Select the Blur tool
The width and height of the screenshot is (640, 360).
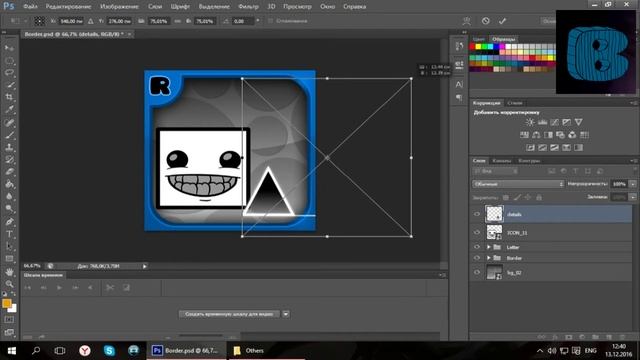(x=9, y=196)
